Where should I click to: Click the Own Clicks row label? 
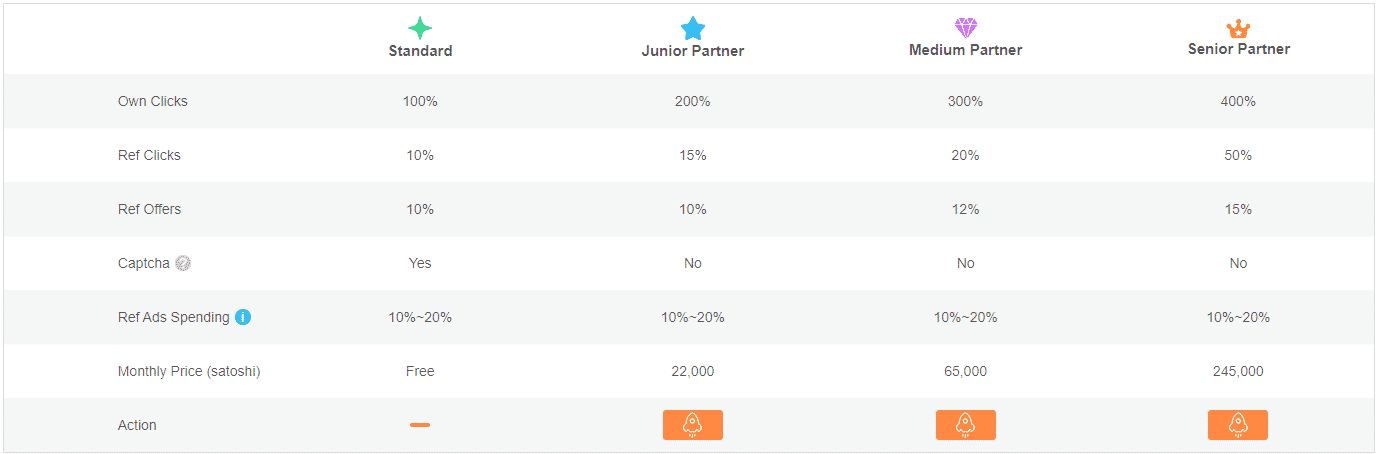tap(152, 101)
